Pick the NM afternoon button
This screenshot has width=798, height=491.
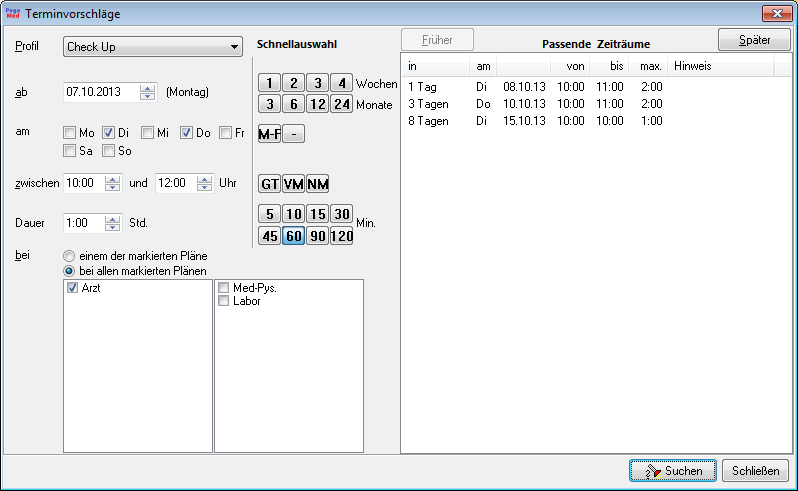coord(317,184)
